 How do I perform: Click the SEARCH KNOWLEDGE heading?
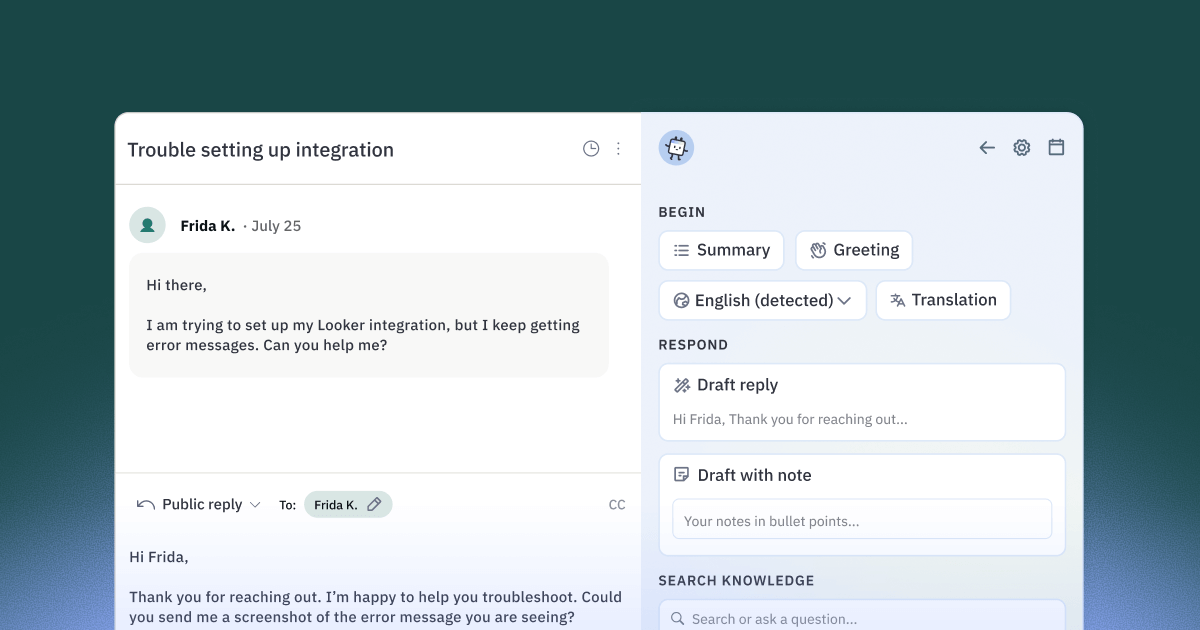coord(736,581)
